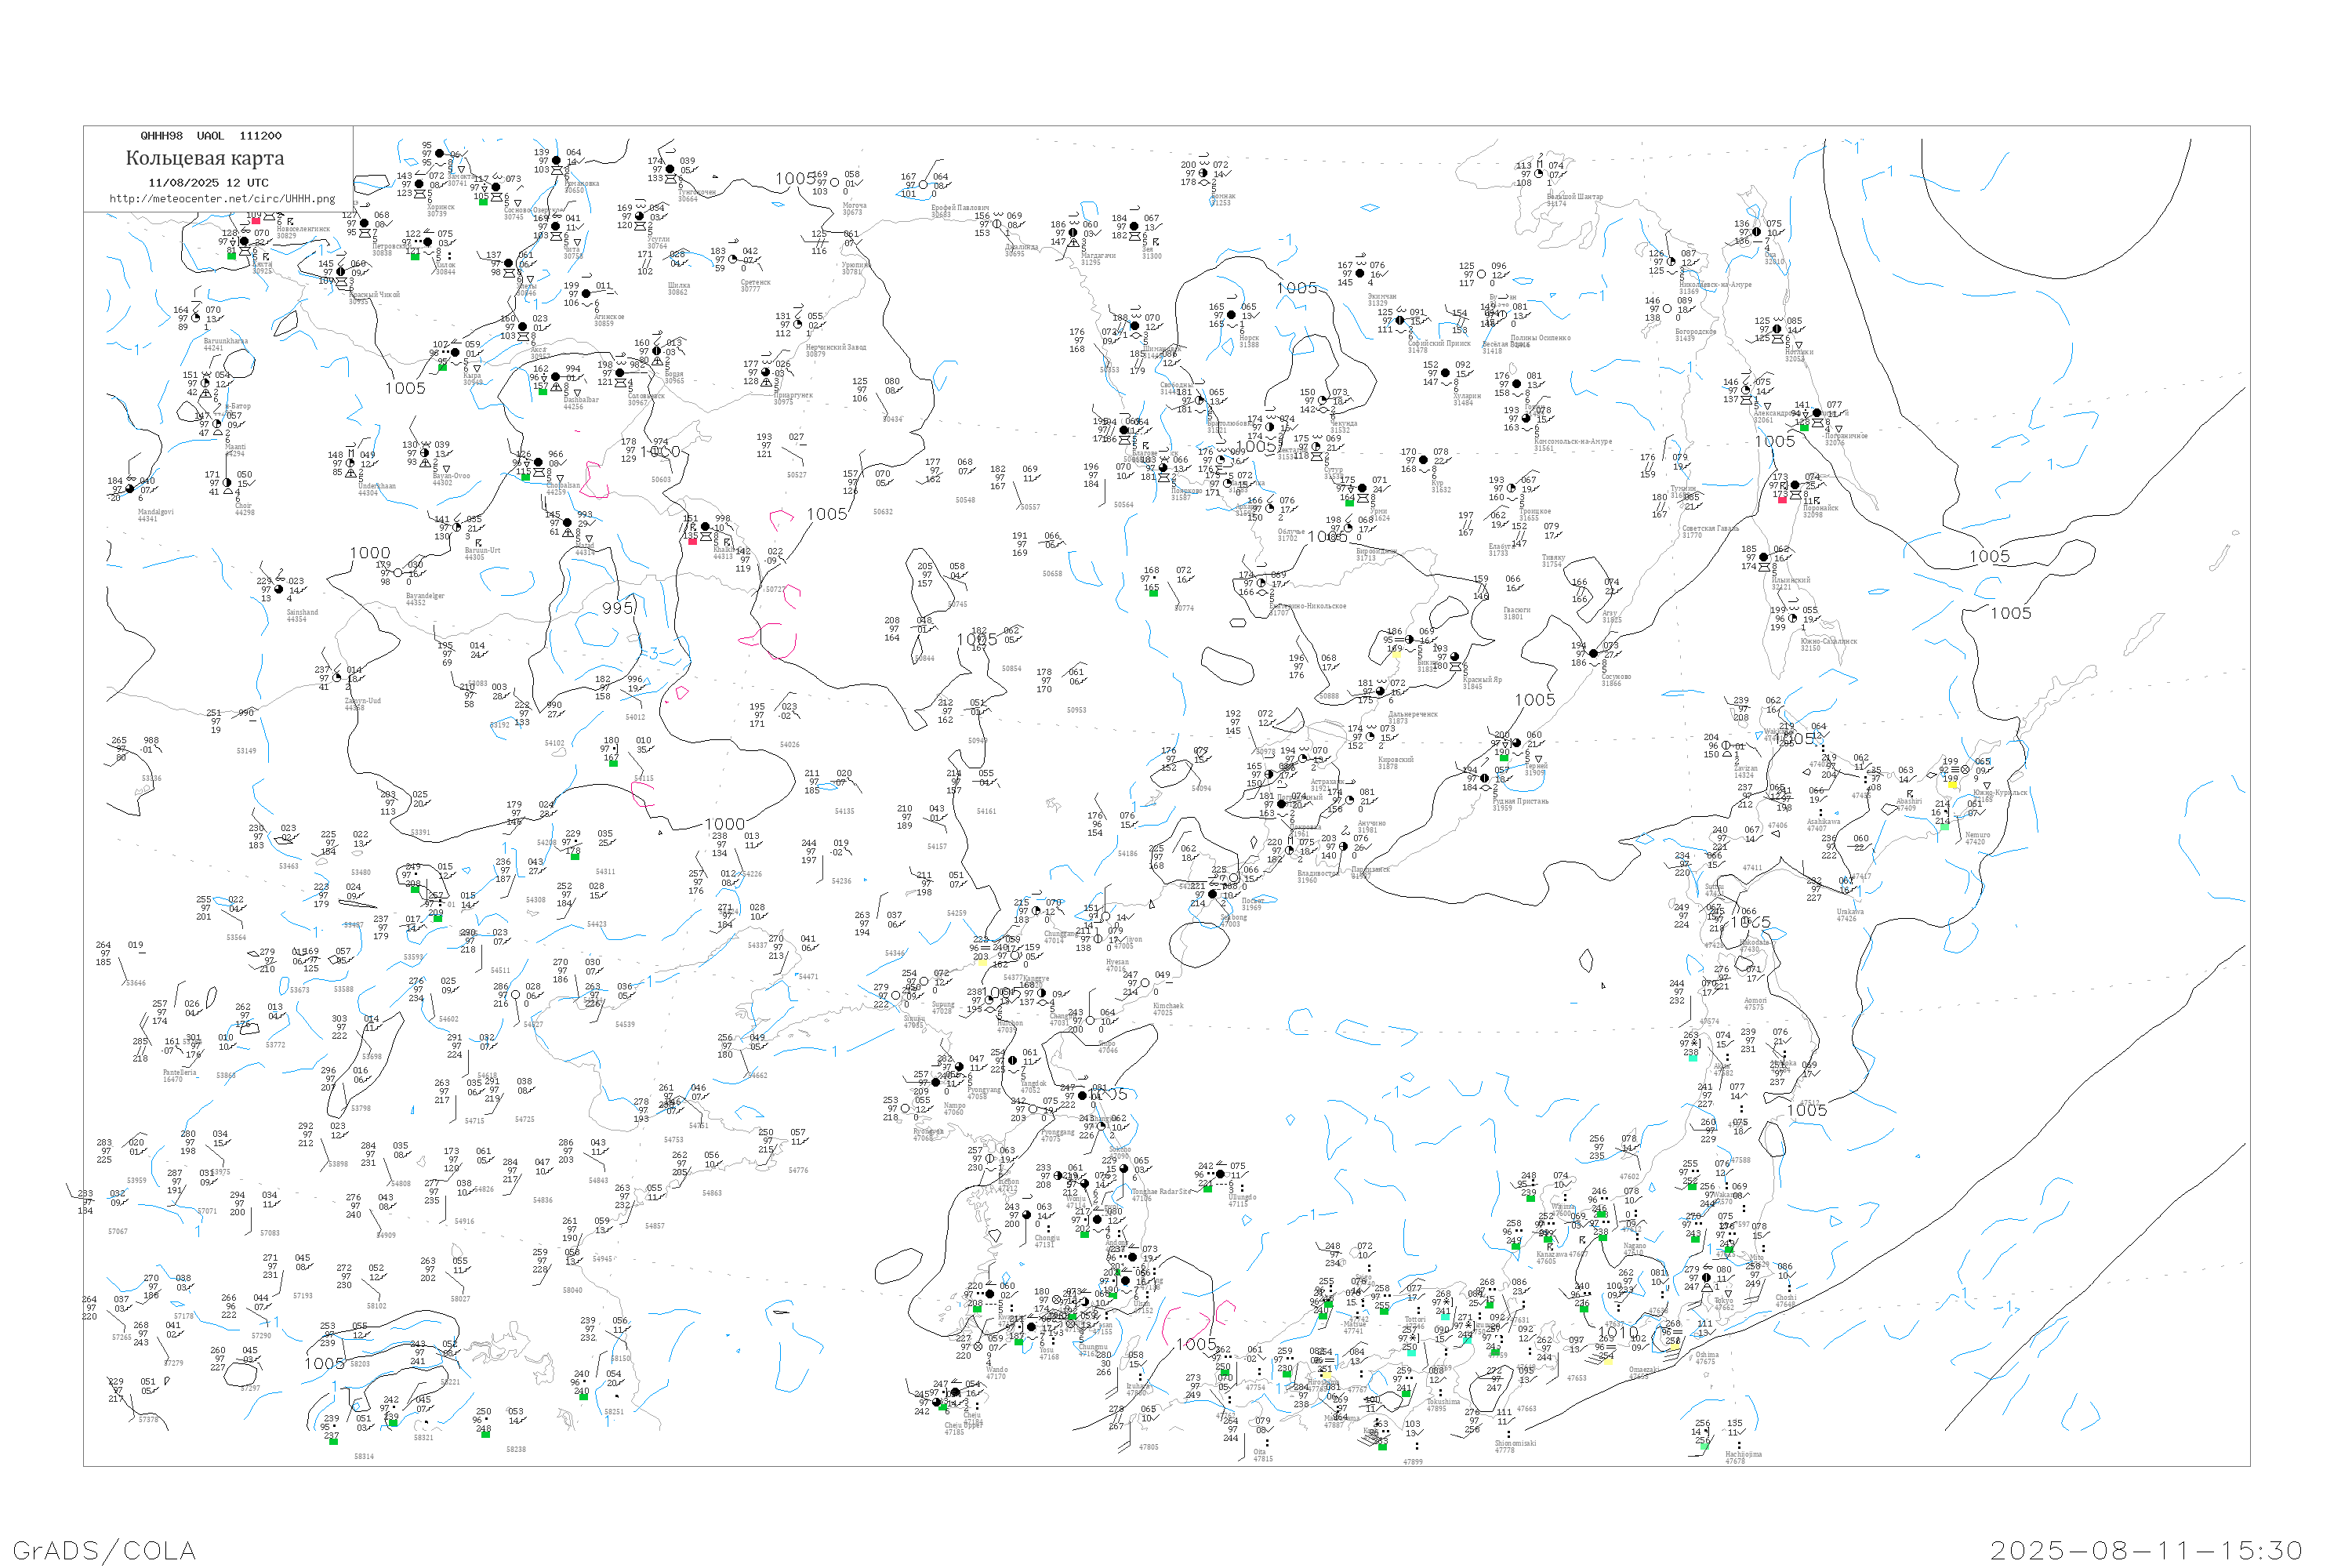The height and width of the screenshot is (1568, 2352).
Task: Click the Владивосток station circle symbol
Action: tap(1290, 851)
